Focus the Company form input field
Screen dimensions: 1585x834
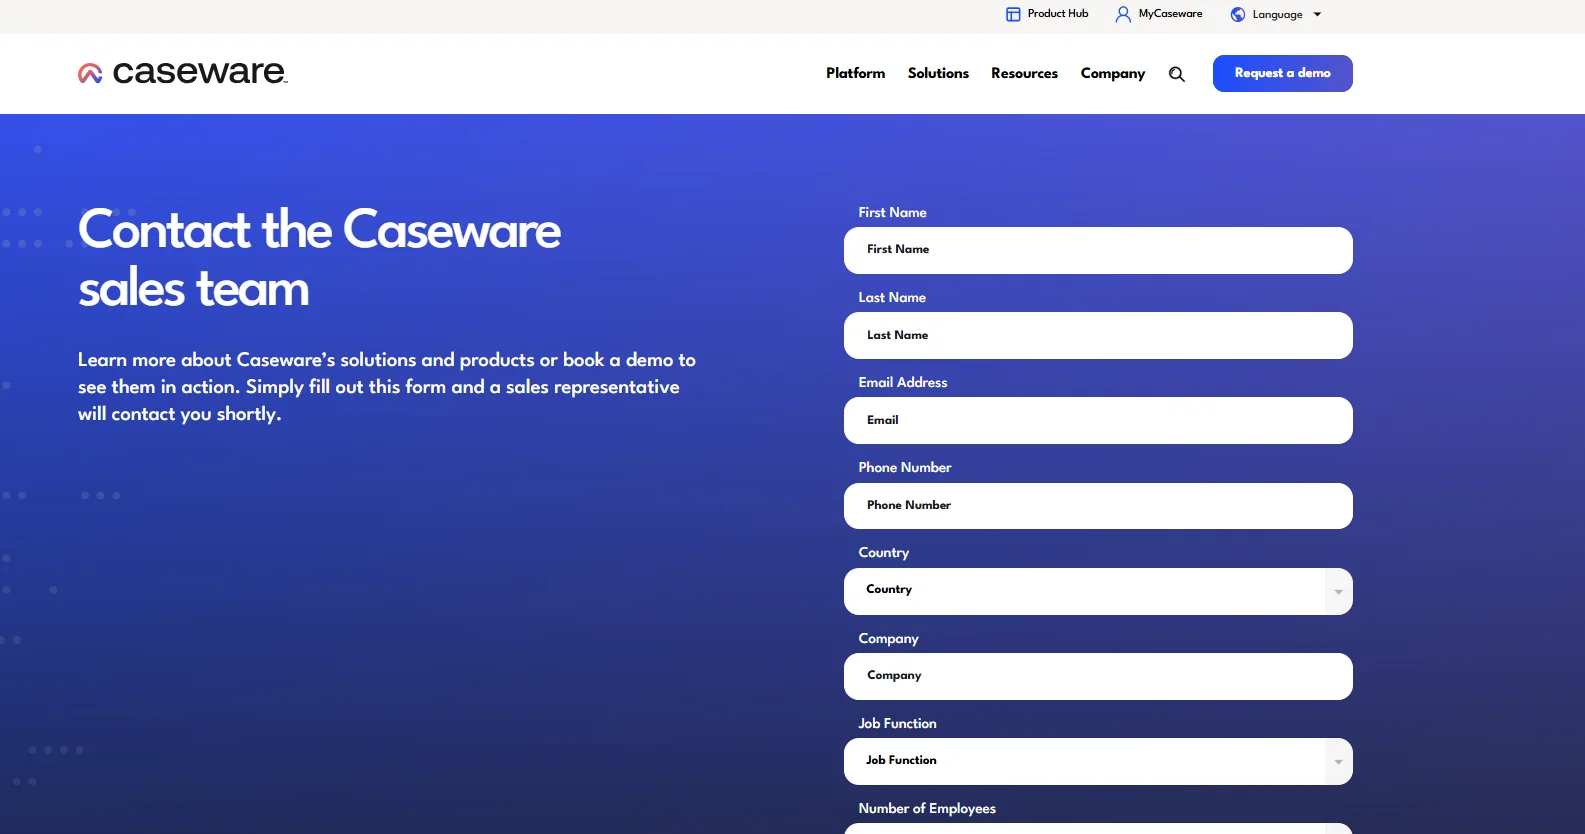pyautogui.click(x=1098, y=676)
